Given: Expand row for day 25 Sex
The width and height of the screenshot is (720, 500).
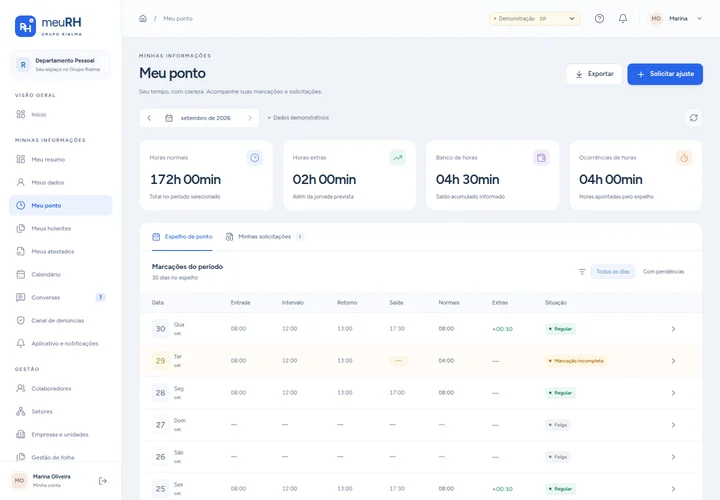Looking at the screenshot, I should pos(673,489).
